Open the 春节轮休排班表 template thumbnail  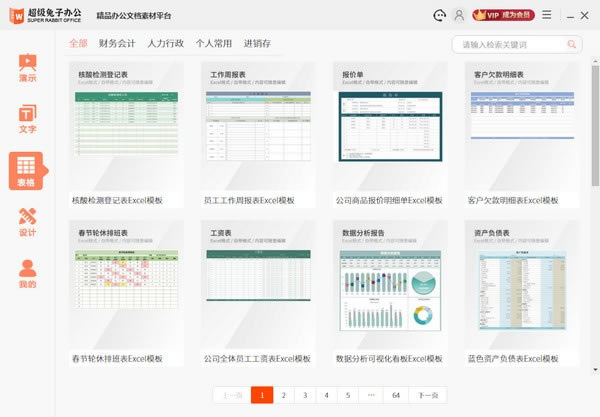126,285
